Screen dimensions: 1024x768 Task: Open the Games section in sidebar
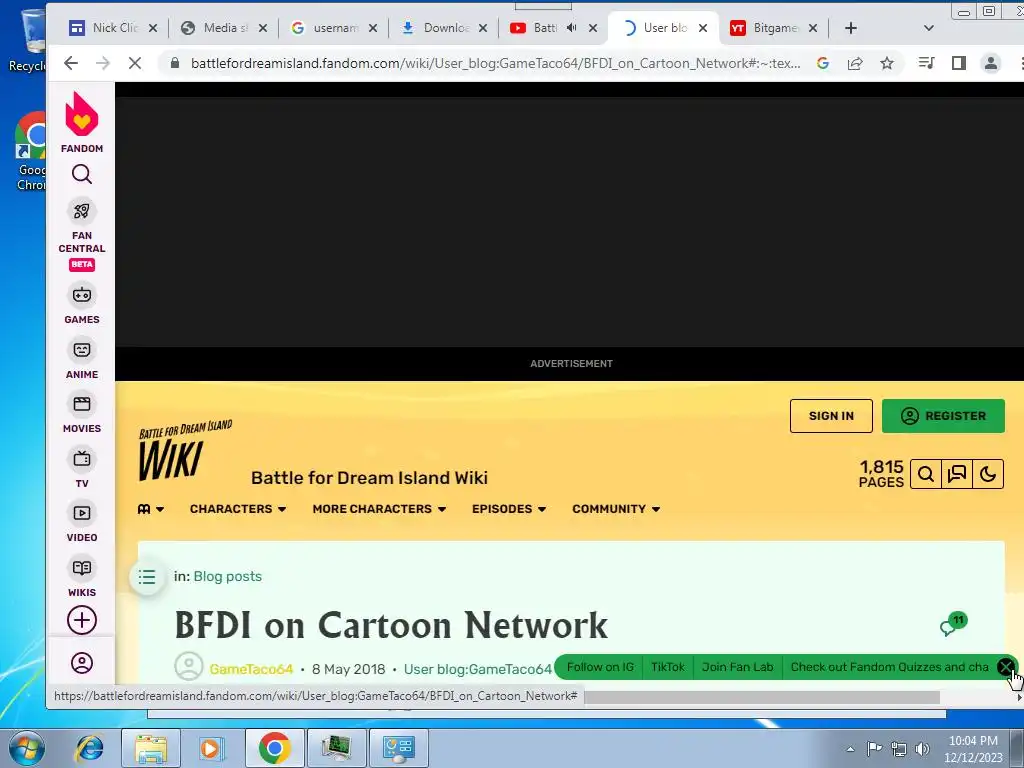click(82, 304)
